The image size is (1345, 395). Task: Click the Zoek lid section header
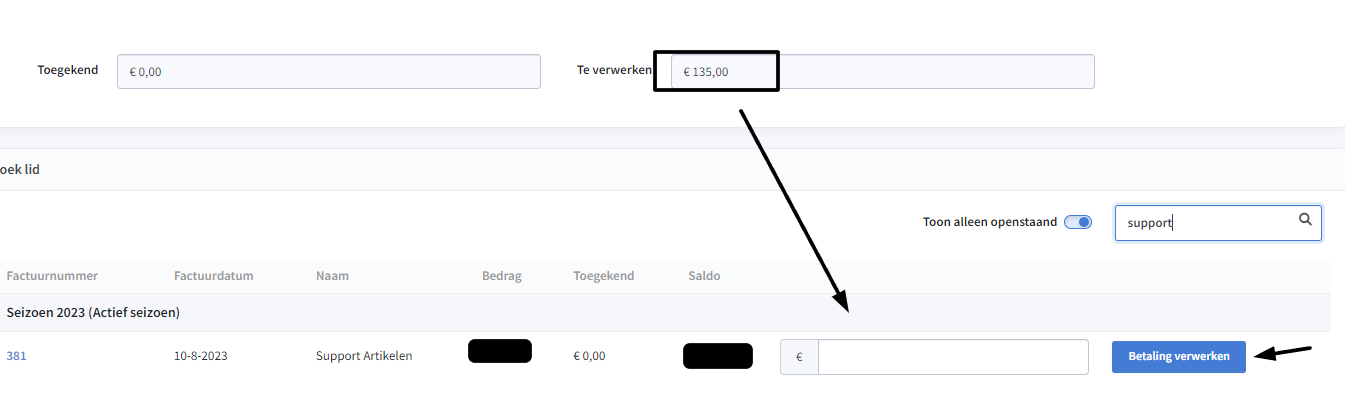tap(20, 170)
